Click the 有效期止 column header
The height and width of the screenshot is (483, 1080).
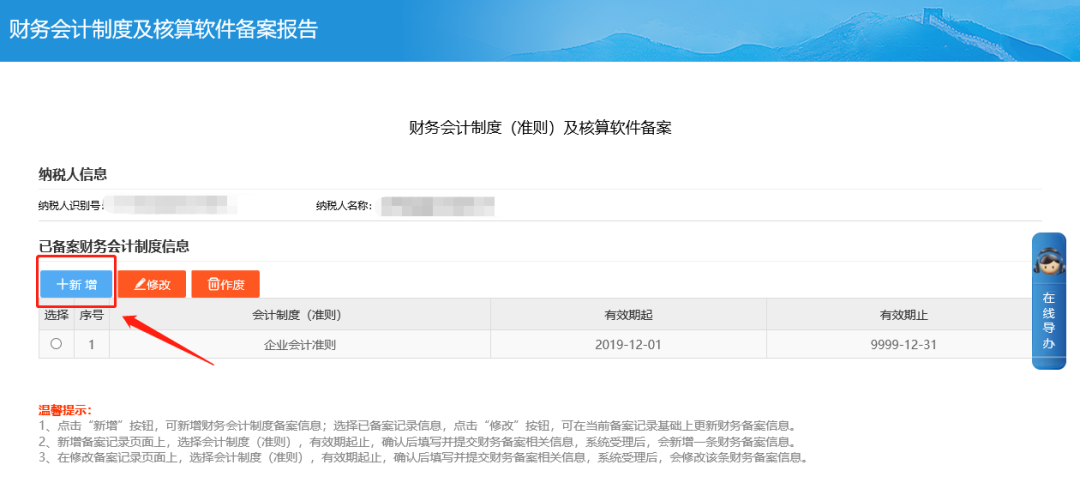(x=904, y=315)
